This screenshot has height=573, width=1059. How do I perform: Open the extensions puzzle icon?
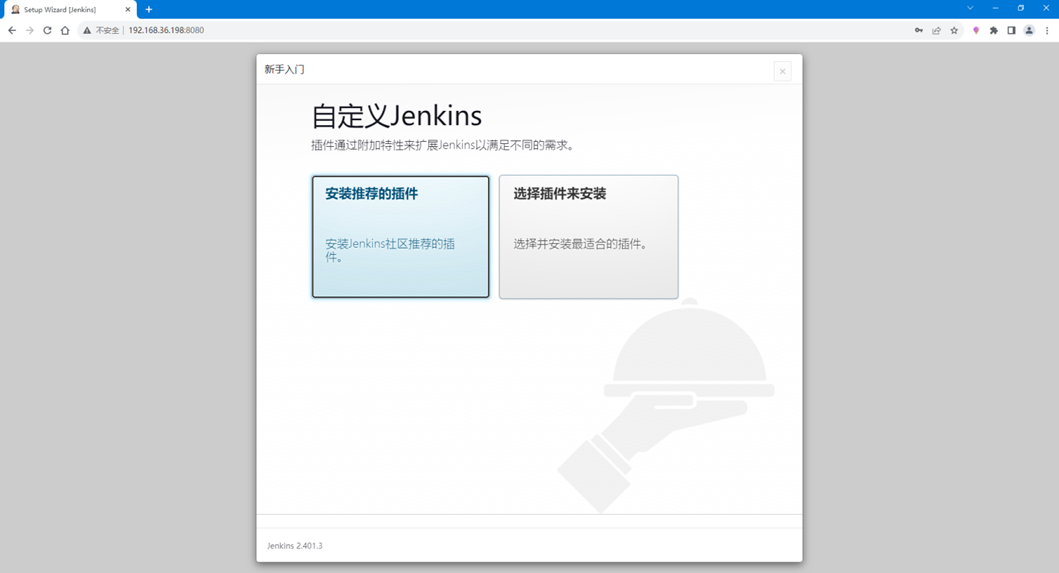(x=993, y=30)
